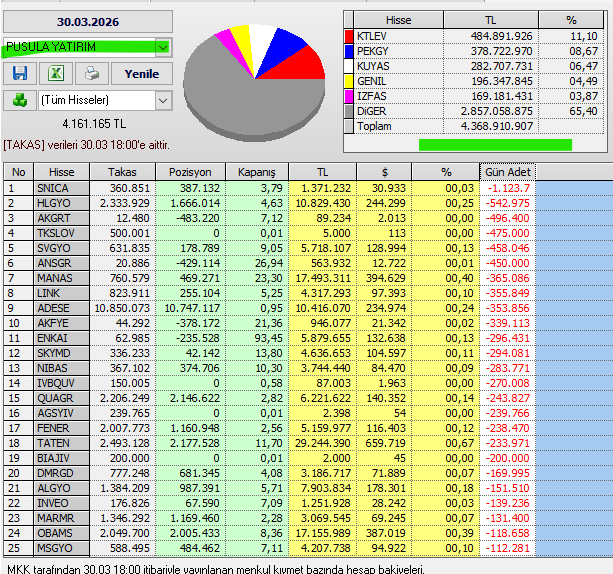The width and height of the screenshot is (613, 574).
Task: Open the PUSULA YATIRIM broker dropdown
Action: 163,48
